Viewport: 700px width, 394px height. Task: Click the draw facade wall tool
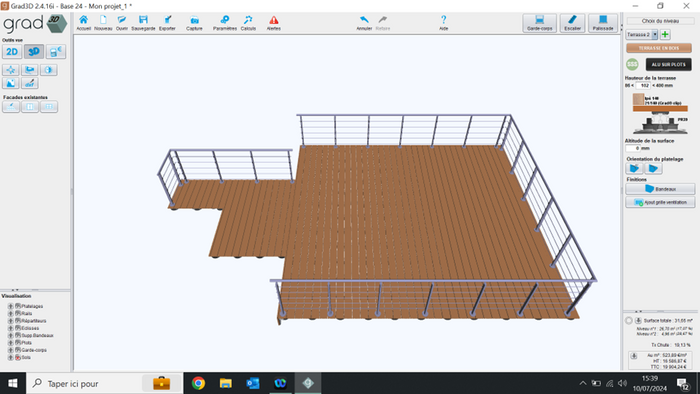pos(11,107)
